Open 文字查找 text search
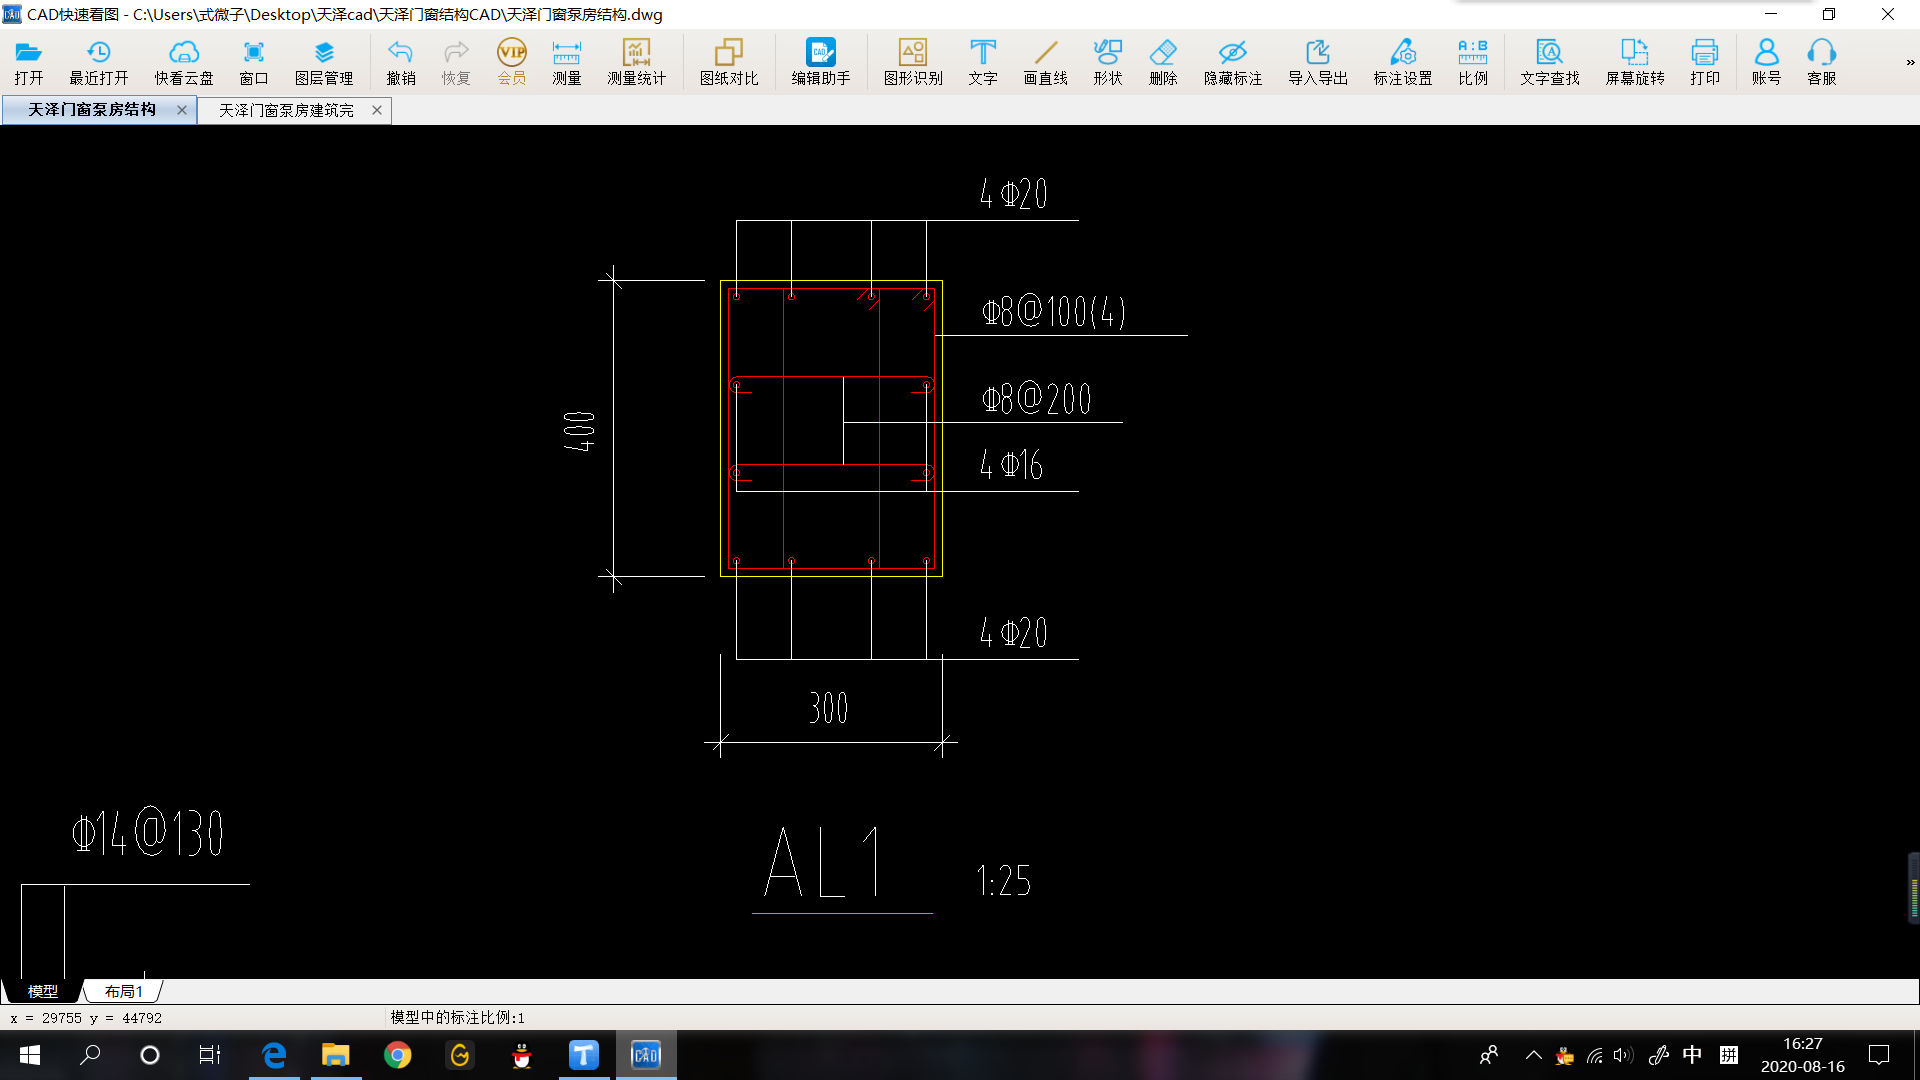 click(1550, 61)
